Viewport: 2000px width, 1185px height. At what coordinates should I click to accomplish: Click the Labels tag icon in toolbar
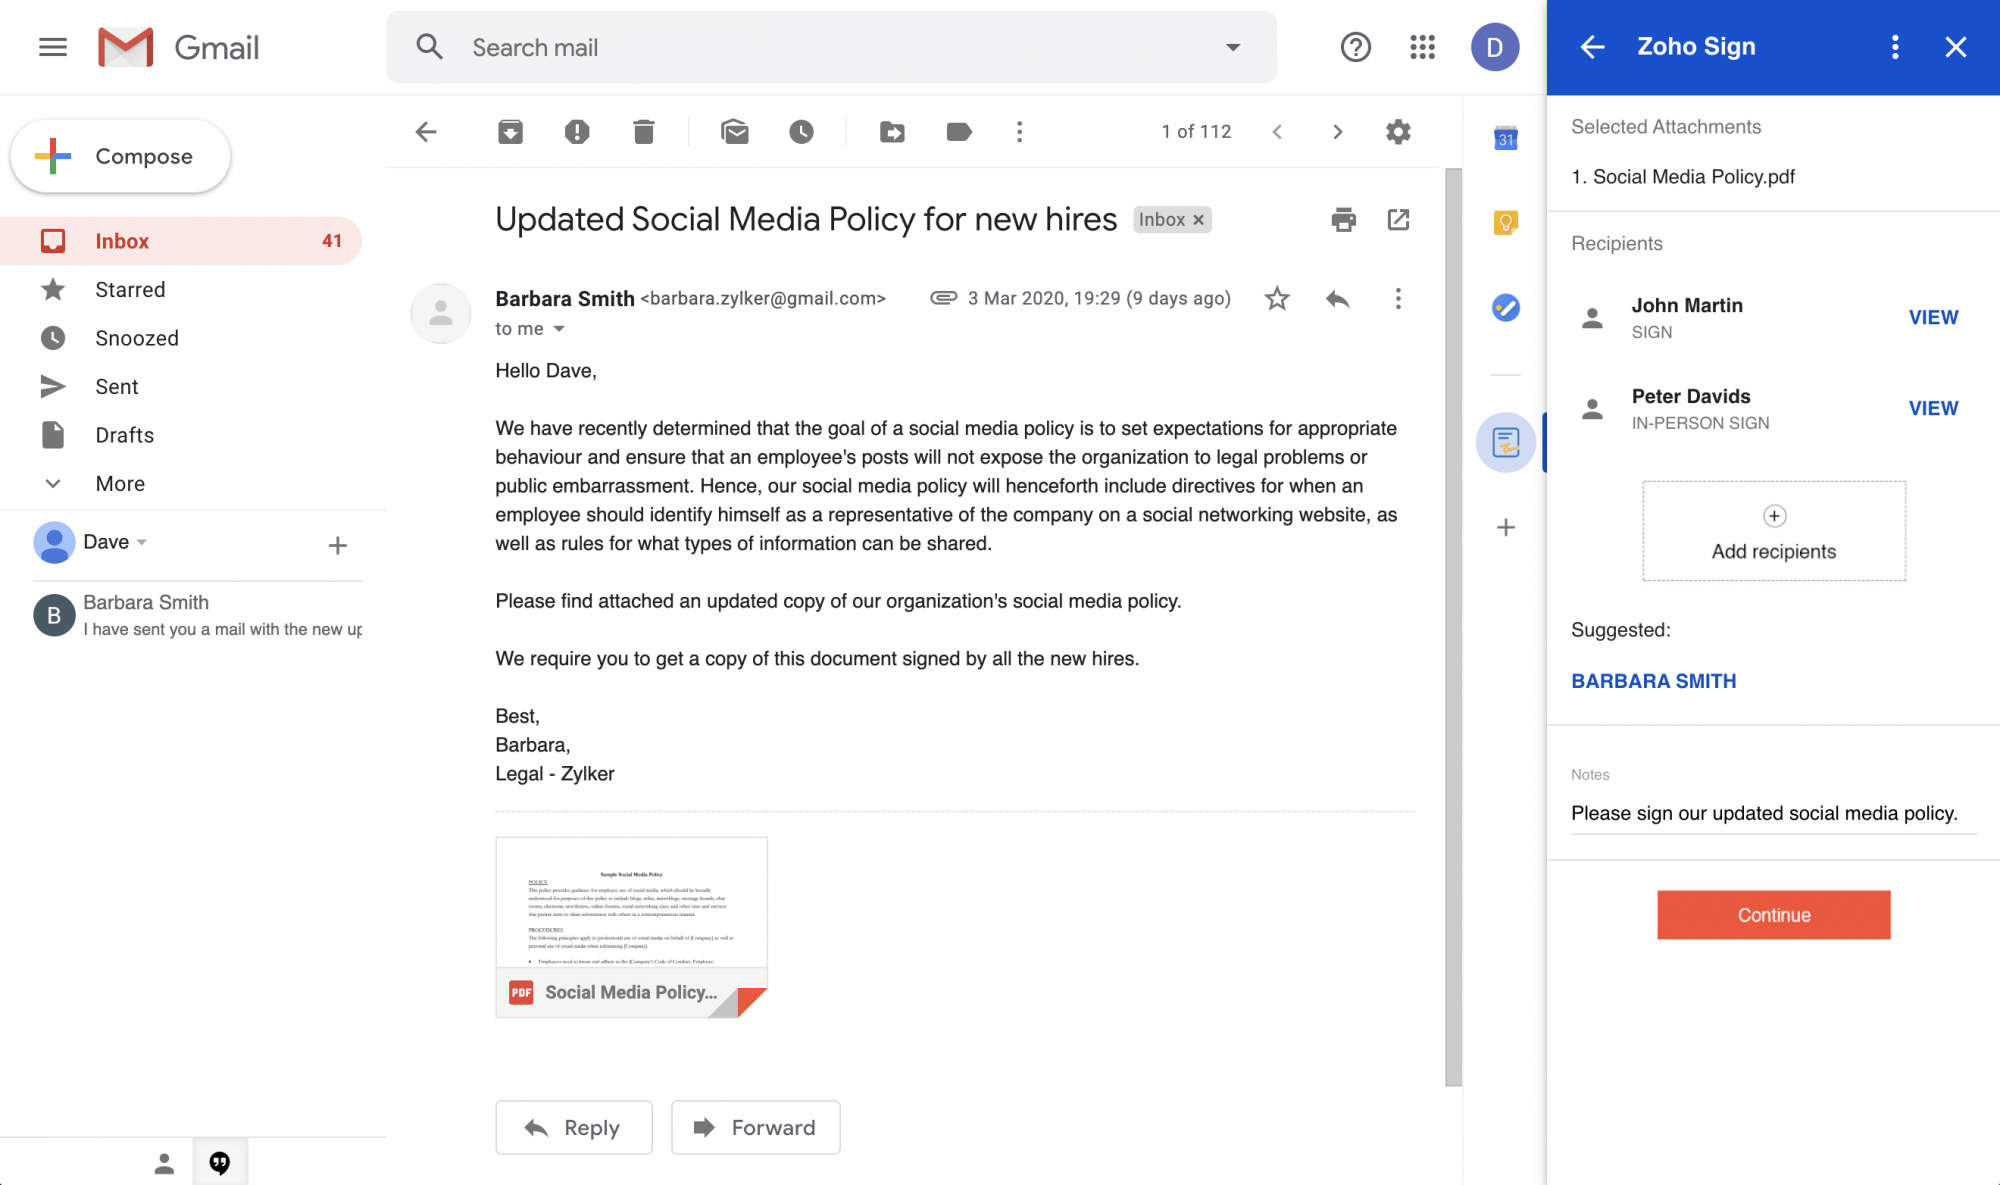pyautogui.click(x=958, y=131)
